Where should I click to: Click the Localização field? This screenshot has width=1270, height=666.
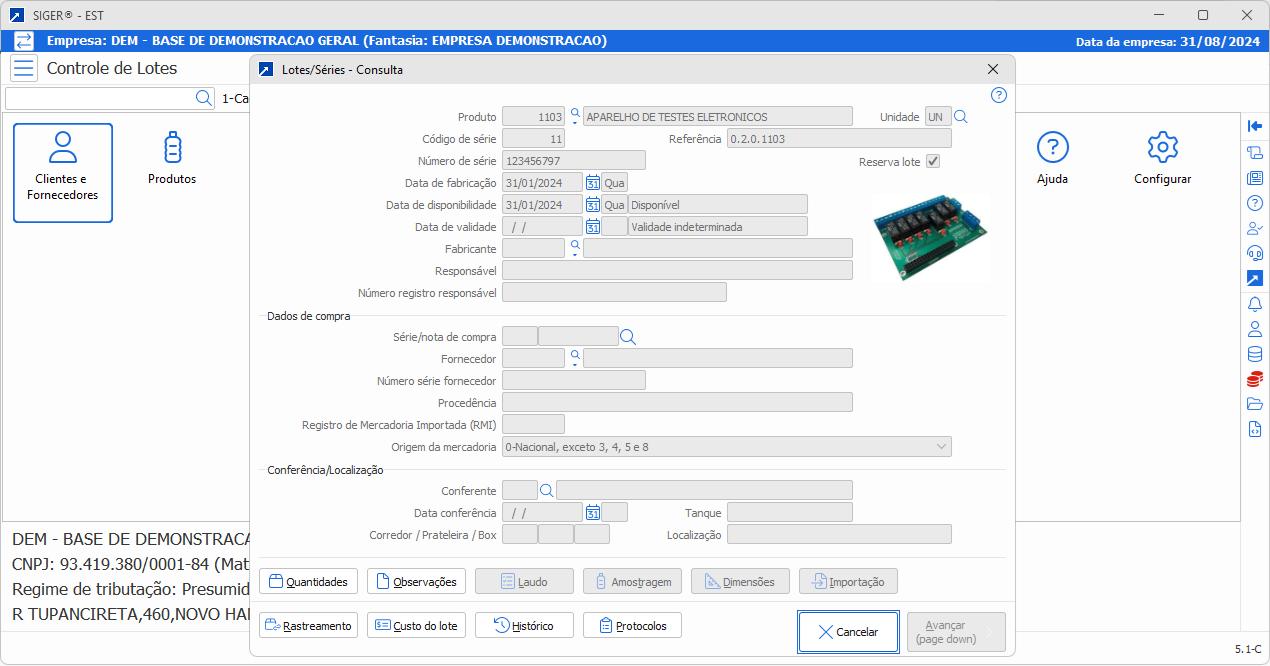(x=839, y=535)
